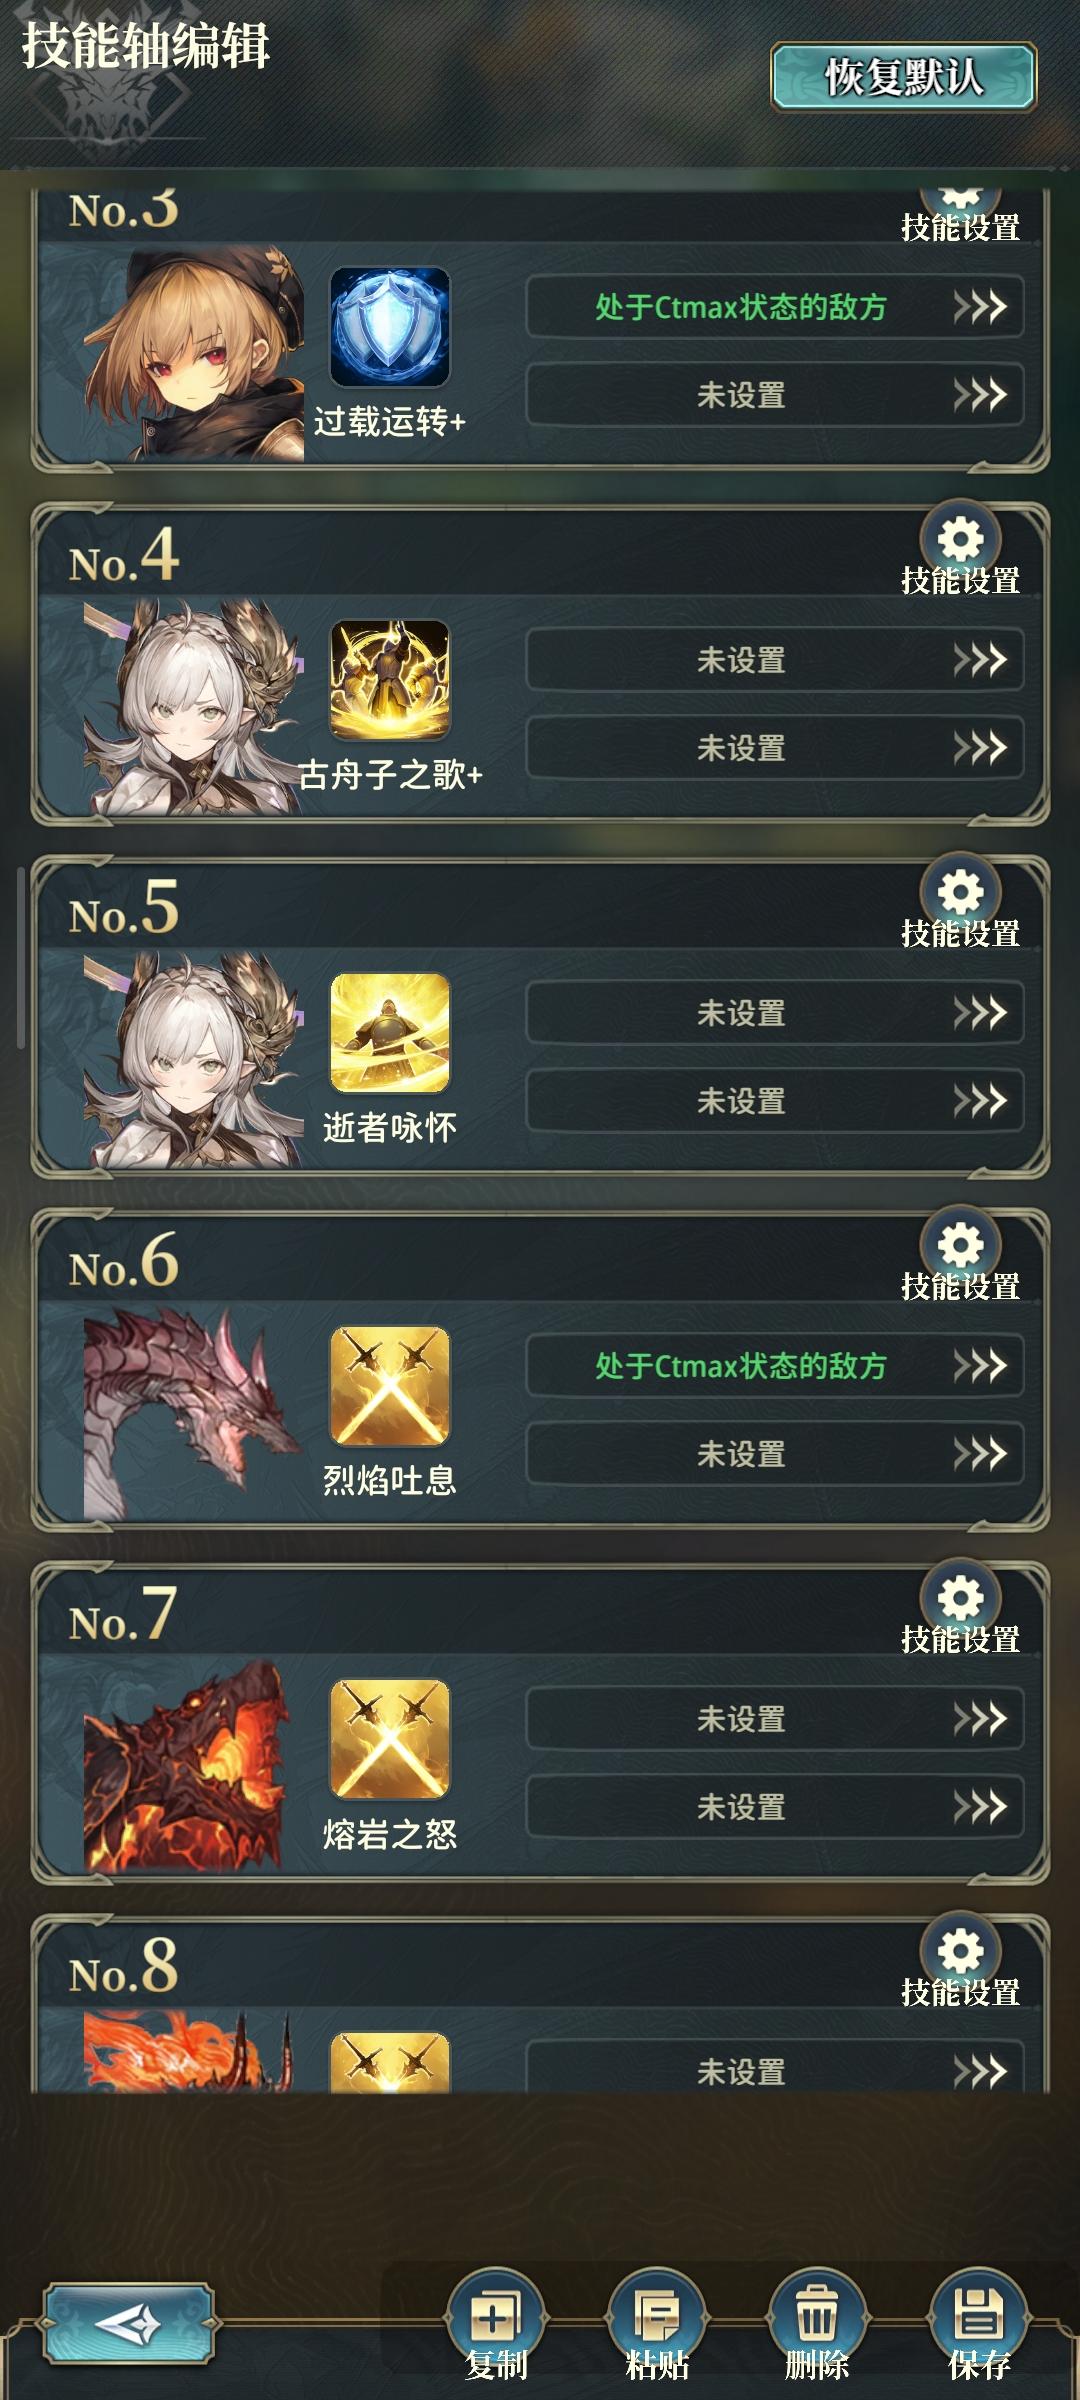Select the 古舟子之歌+ skill icon
The width and height of the screenshot is (1080, 2400).
point(390,680)
